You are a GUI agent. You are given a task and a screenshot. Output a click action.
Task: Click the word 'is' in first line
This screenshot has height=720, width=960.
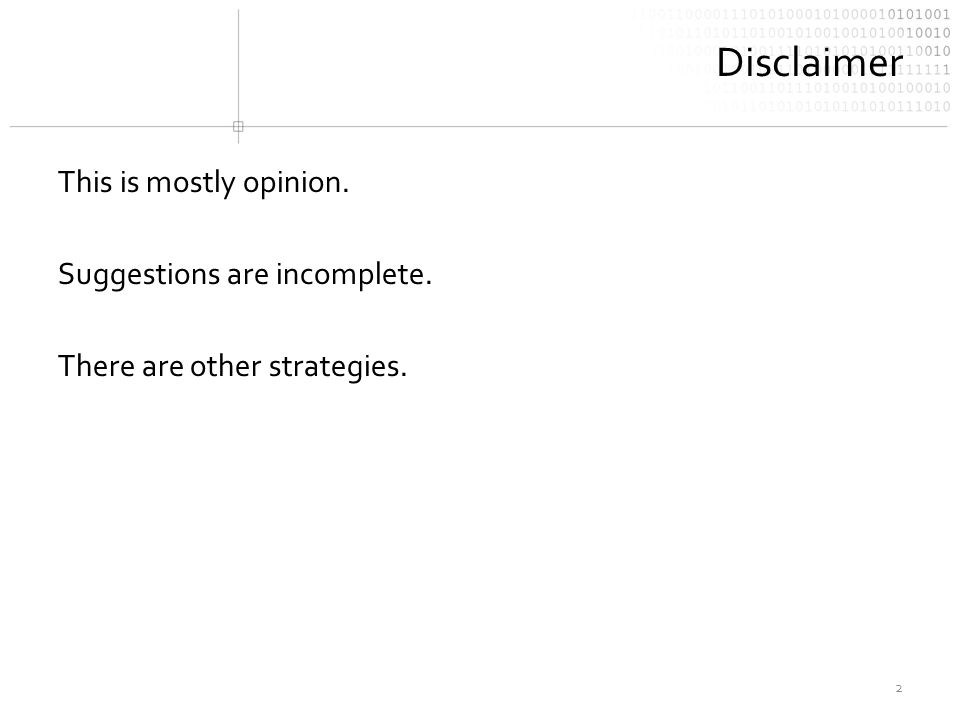(129, 182)
